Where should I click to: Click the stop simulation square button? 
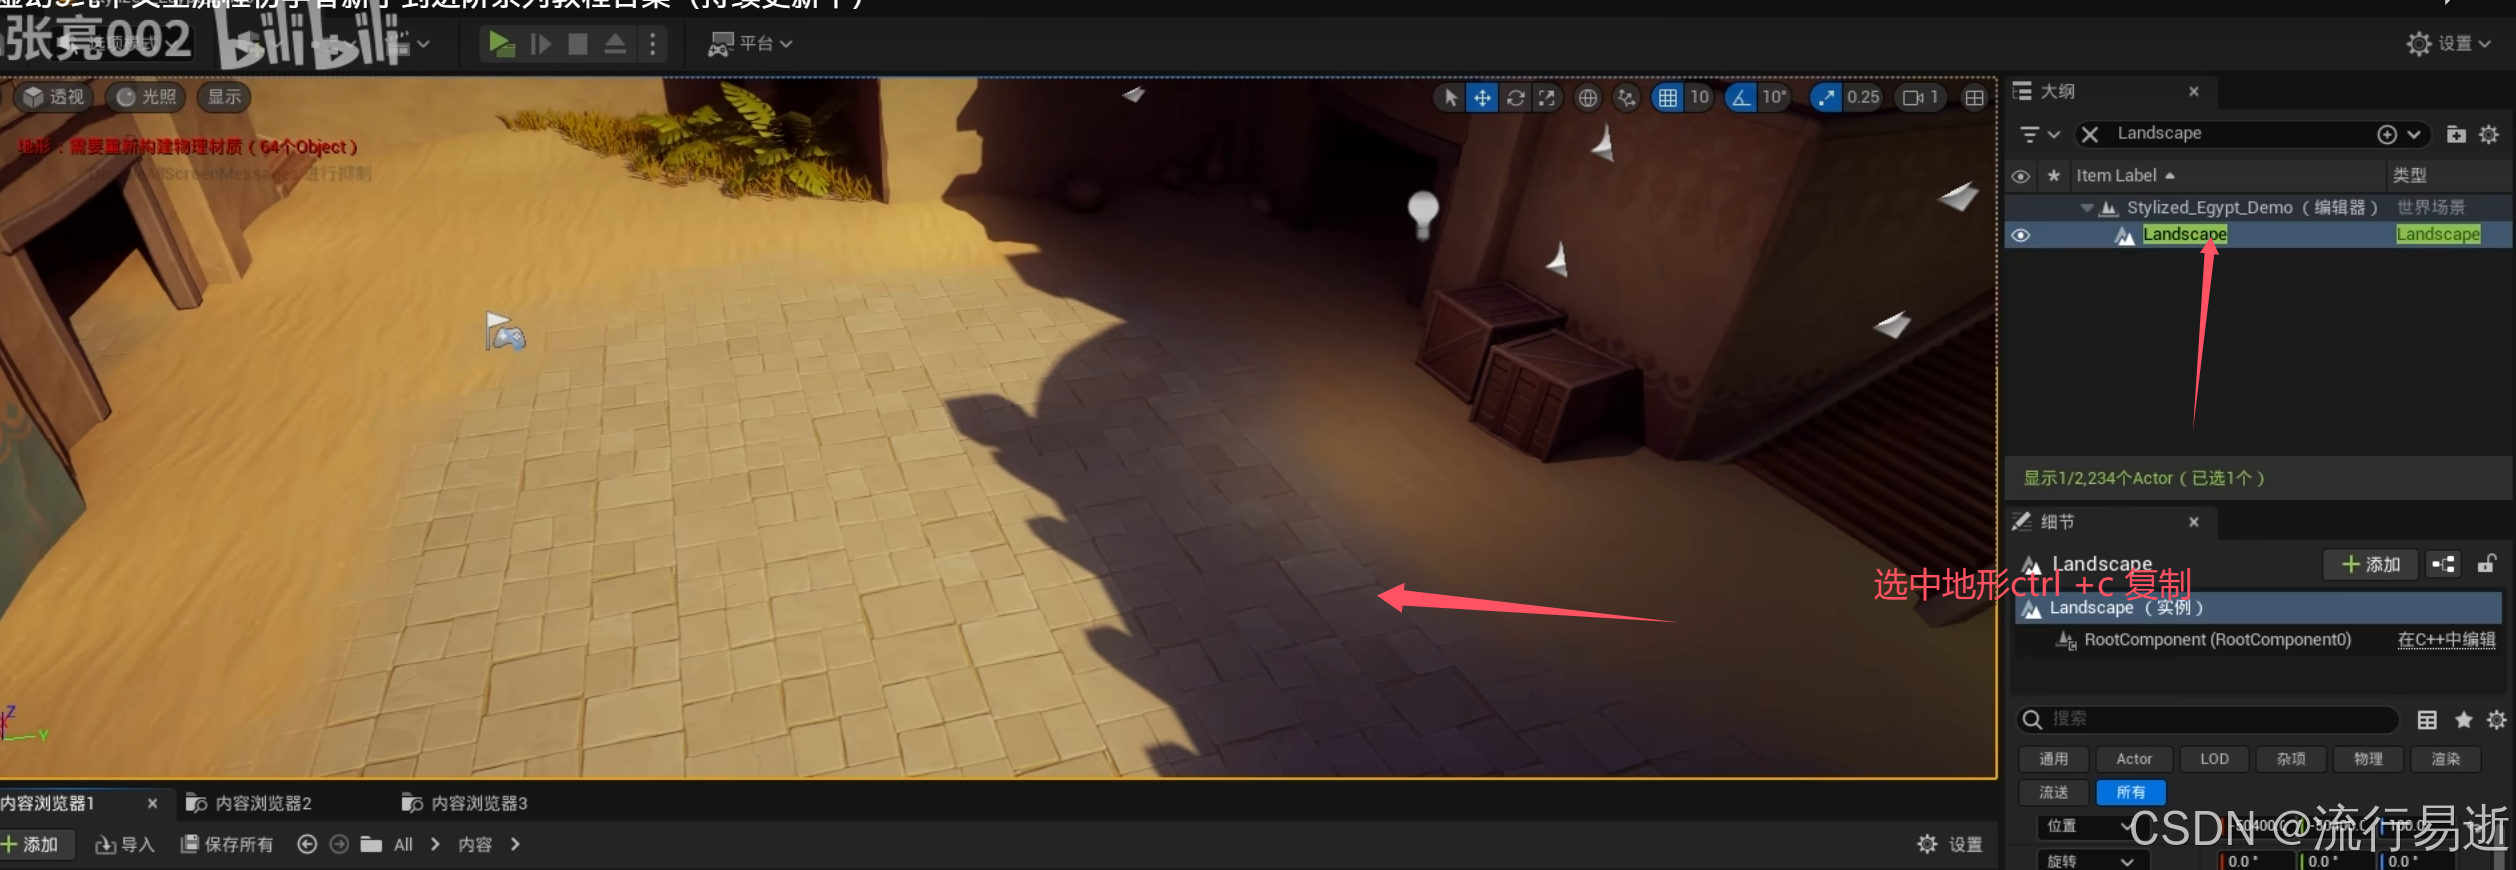577,43
